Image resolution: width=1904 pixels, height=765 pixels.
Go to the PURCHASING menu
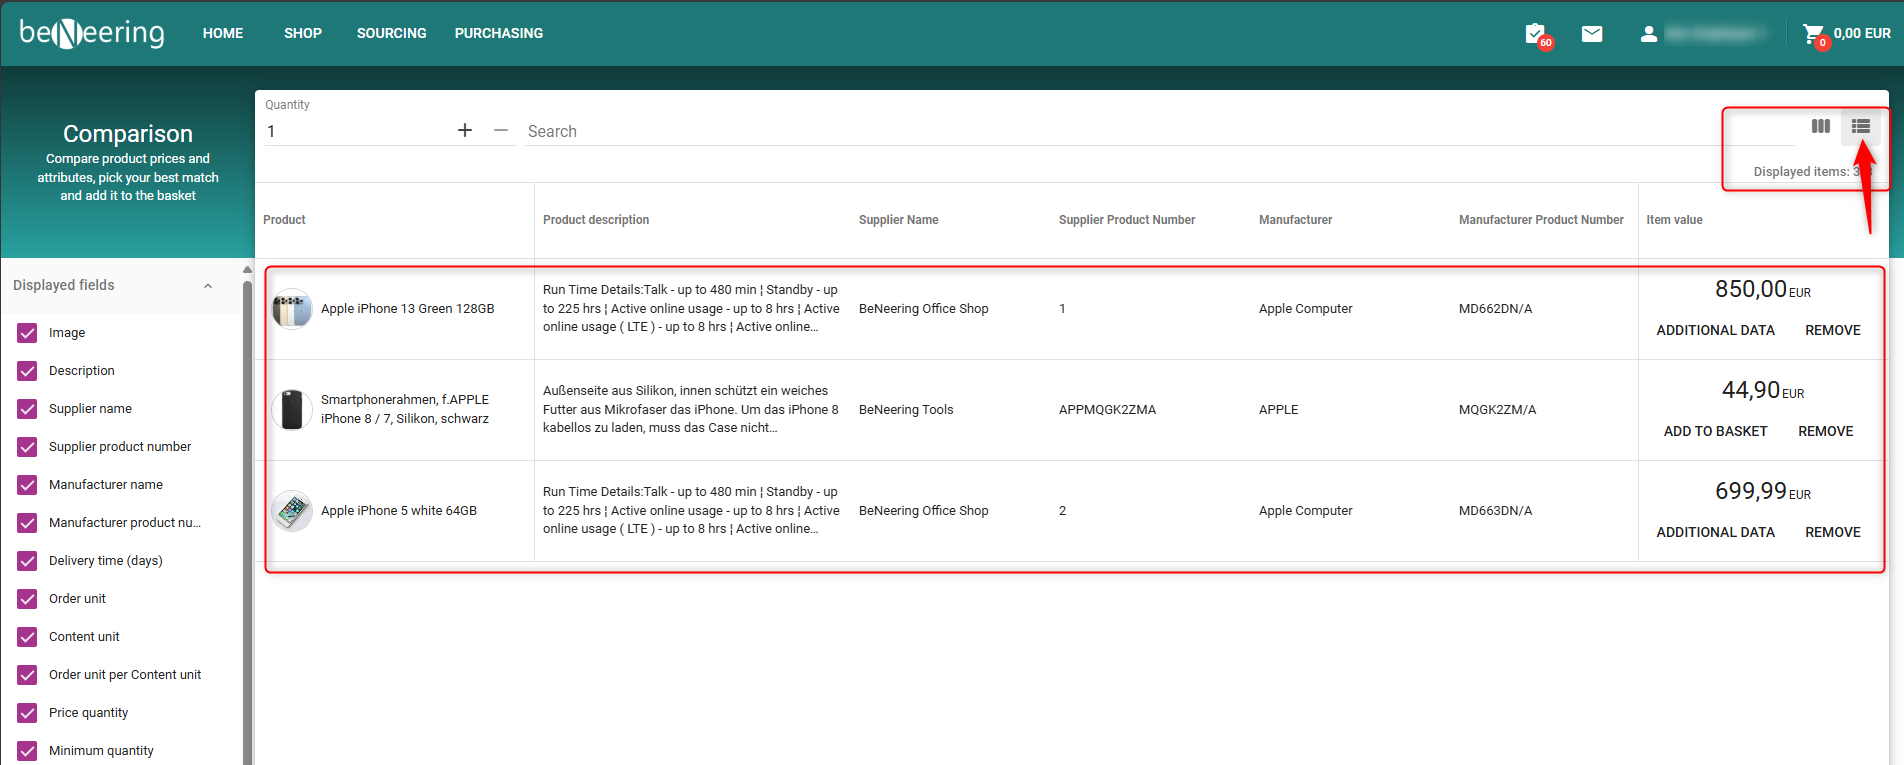coord(498,33)
